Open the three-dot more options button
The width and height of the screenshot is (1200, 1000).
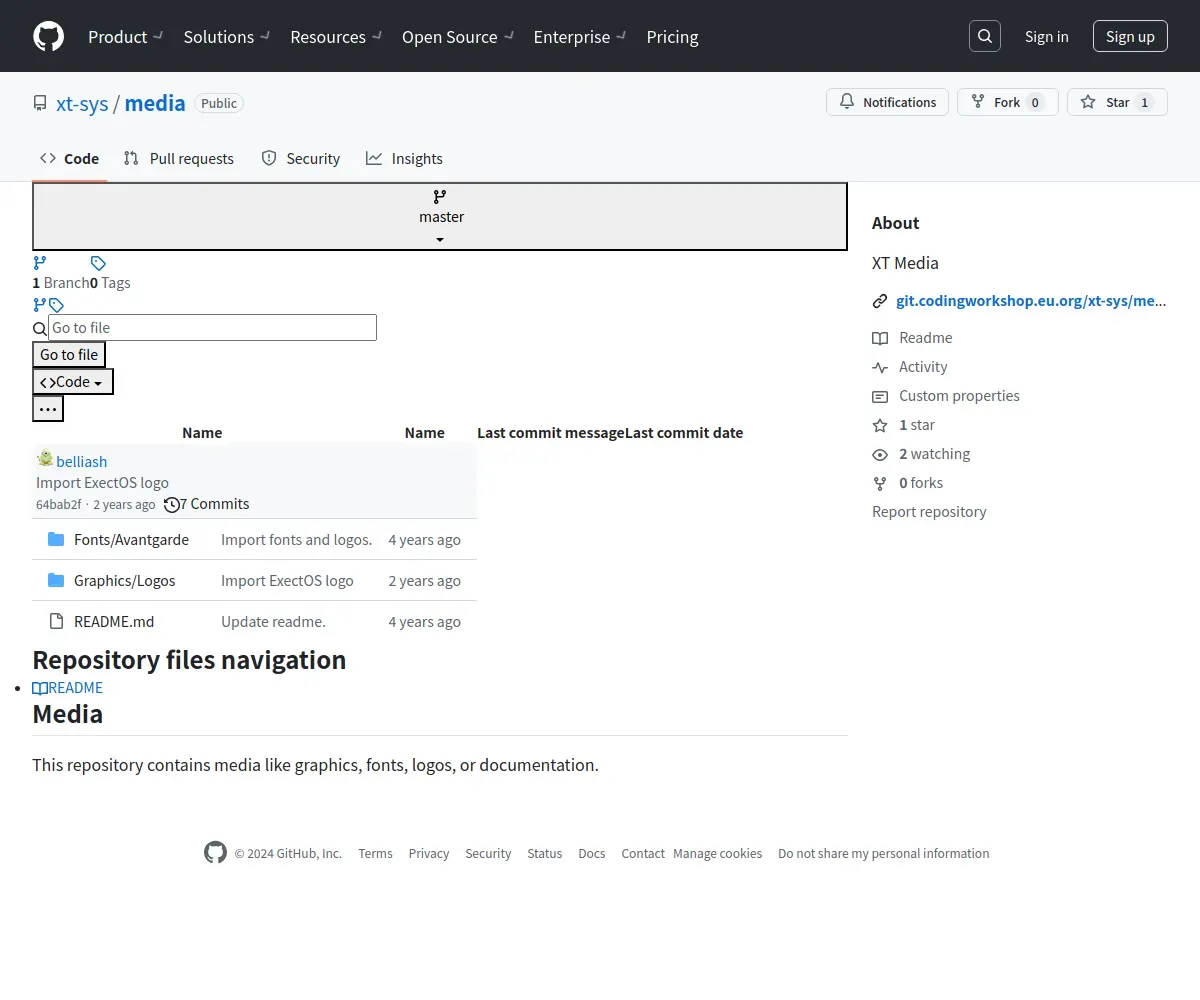pos(48,409)
